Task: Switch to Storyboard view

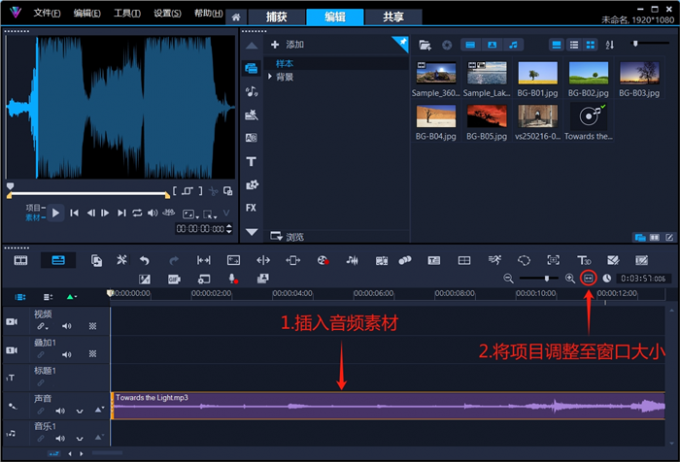Action: tap(20, 260)
